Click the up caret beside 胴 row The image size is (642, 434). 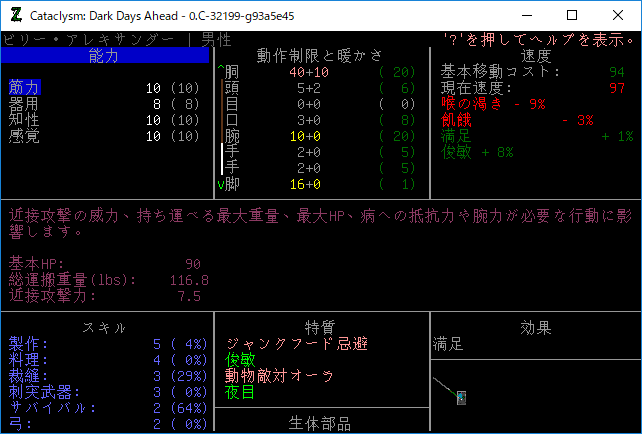220,72
